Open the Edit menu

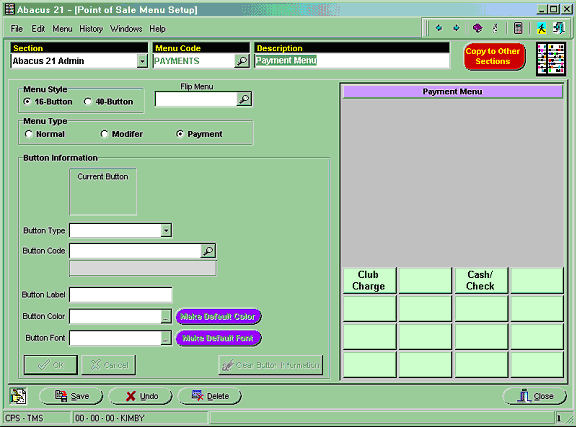(x=38, y=29)
